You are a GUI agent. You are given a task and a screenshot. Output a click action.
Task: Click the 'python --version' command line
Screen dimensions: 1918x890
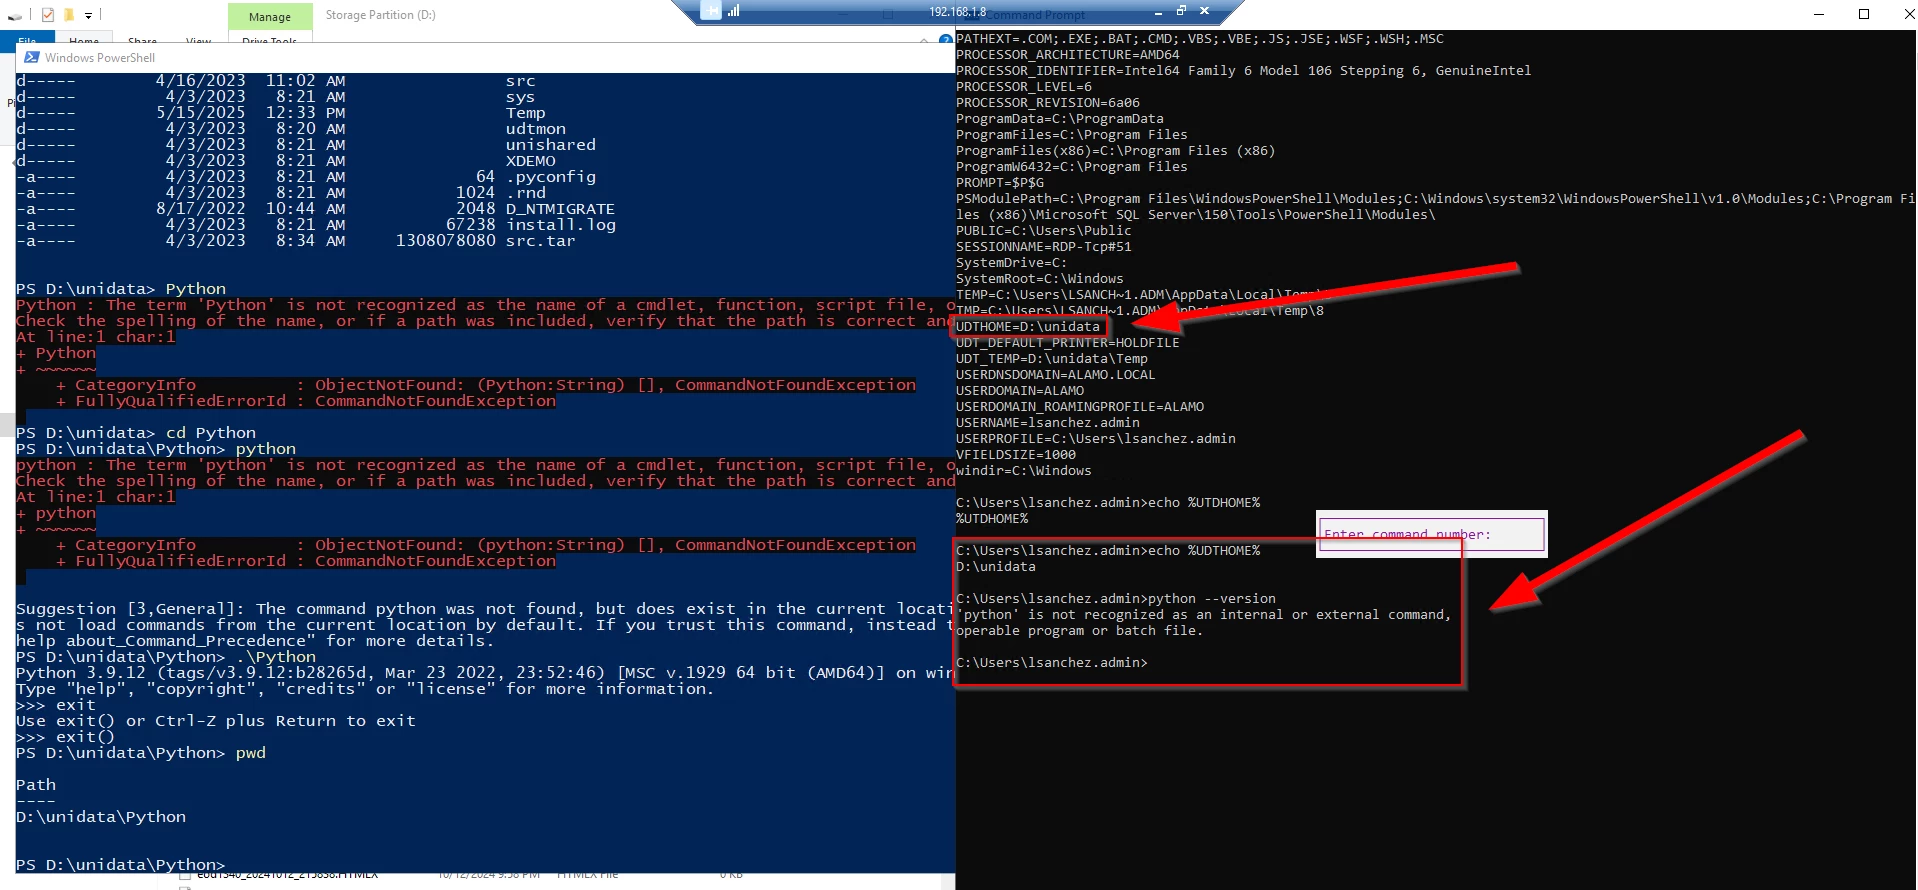(1116, 599)
